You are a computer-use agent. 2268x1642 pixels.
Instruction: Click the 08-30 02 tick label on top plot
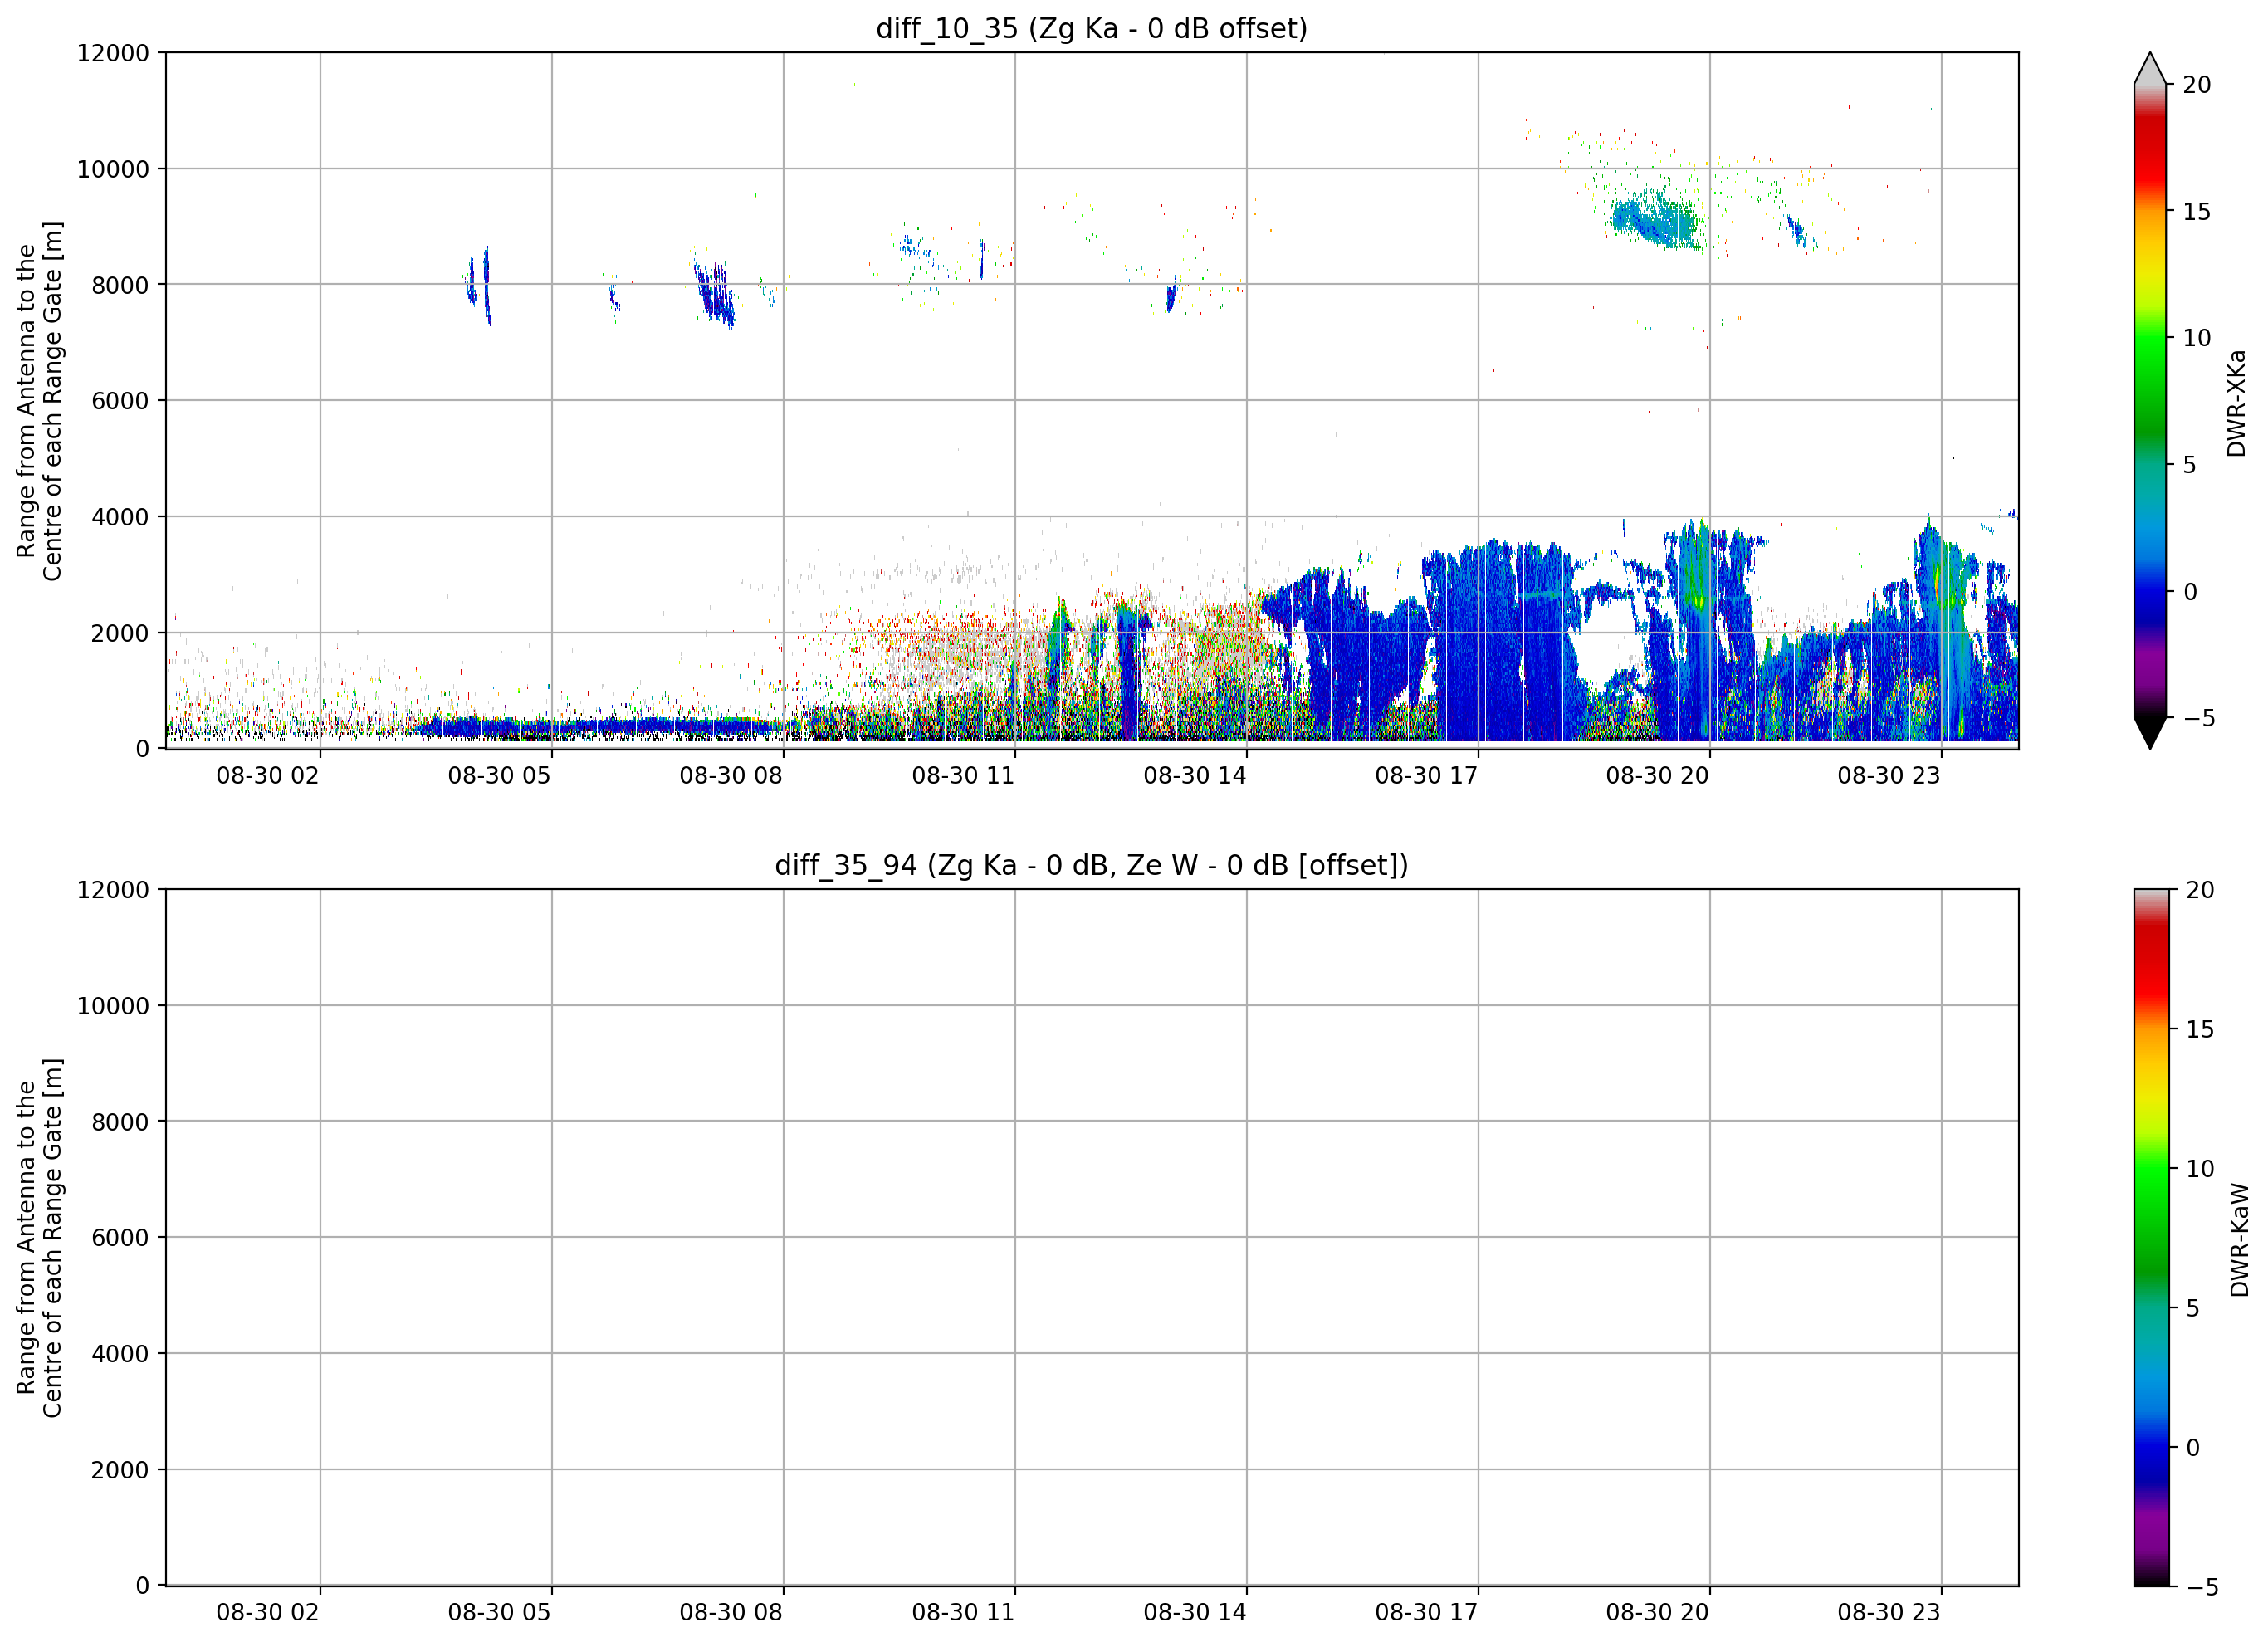(267, 776)
